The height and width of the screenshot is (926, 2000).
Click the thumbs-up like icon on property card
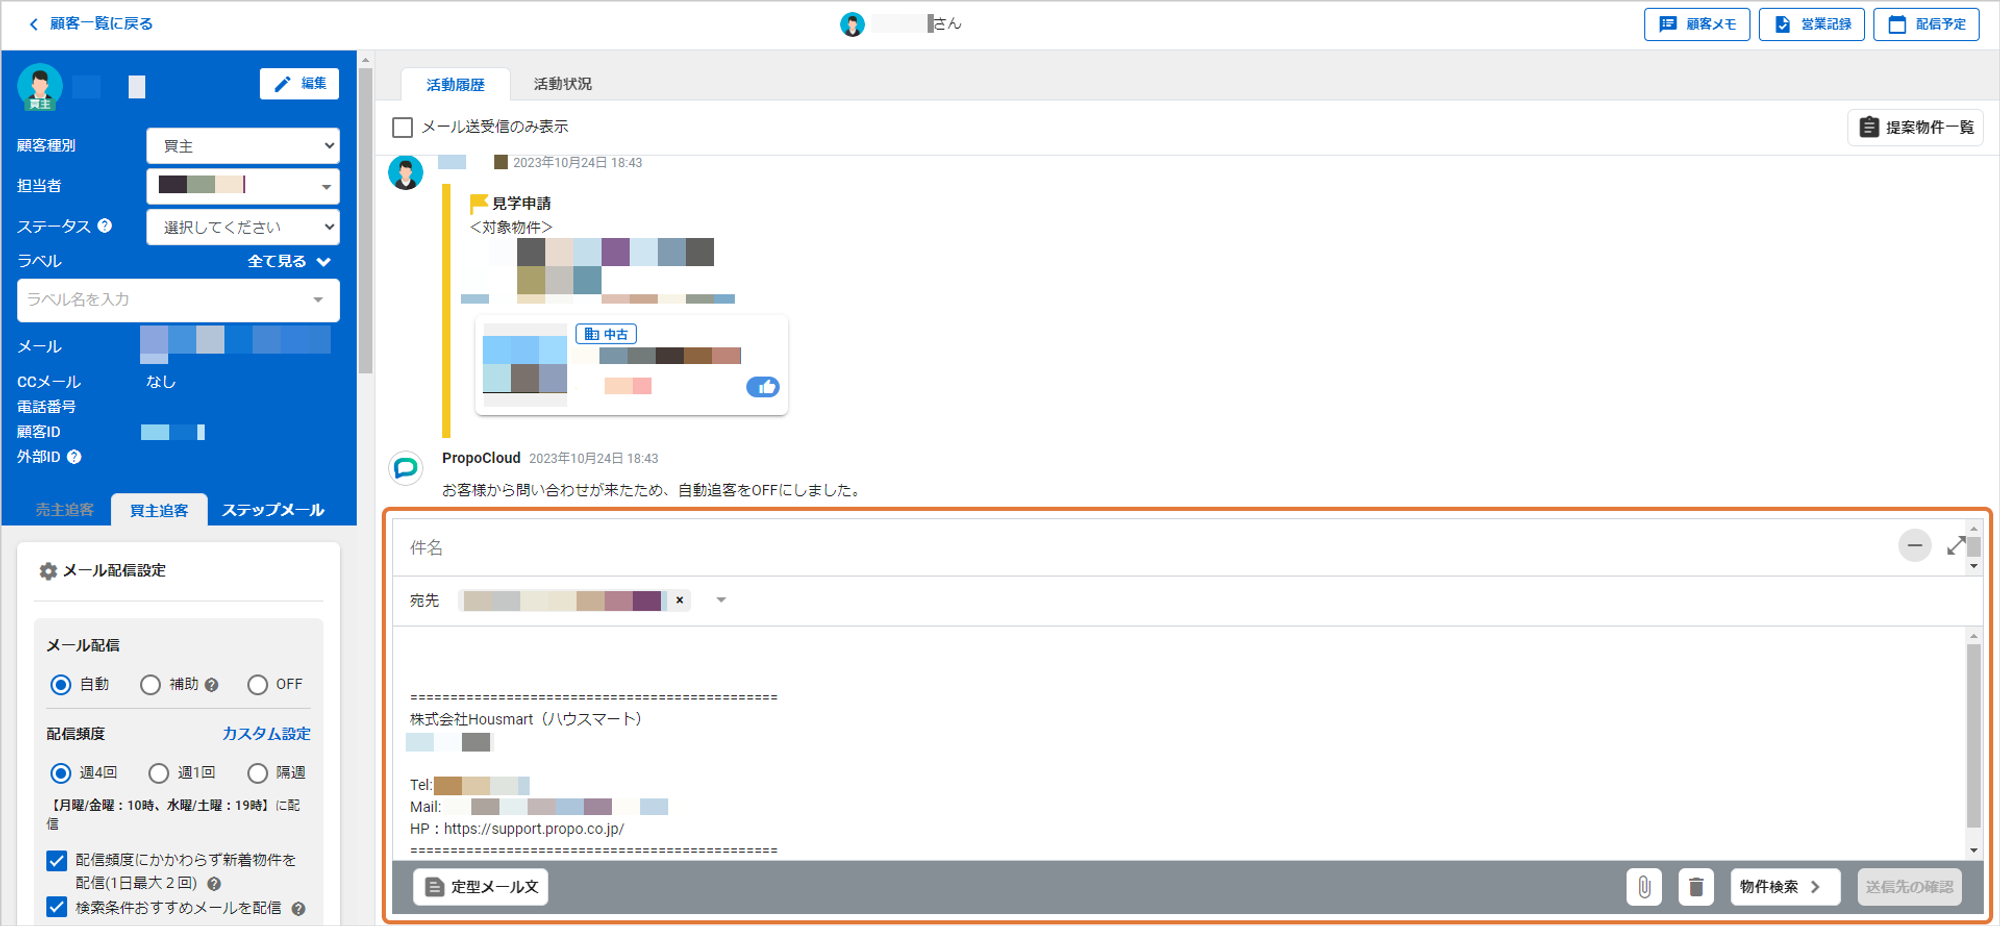[762, 387]
